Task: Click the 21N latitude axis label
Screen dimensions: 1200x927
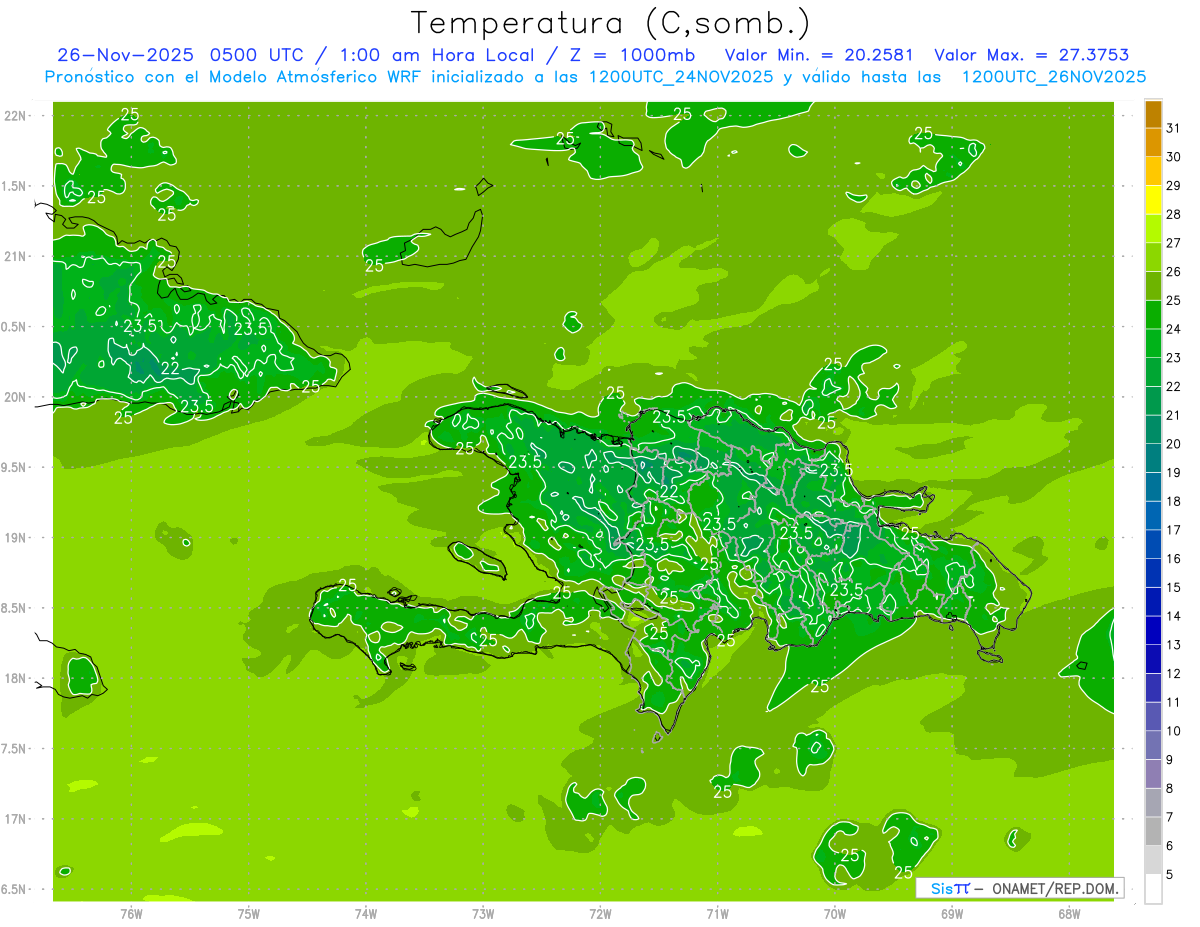Action: (15, 256)
